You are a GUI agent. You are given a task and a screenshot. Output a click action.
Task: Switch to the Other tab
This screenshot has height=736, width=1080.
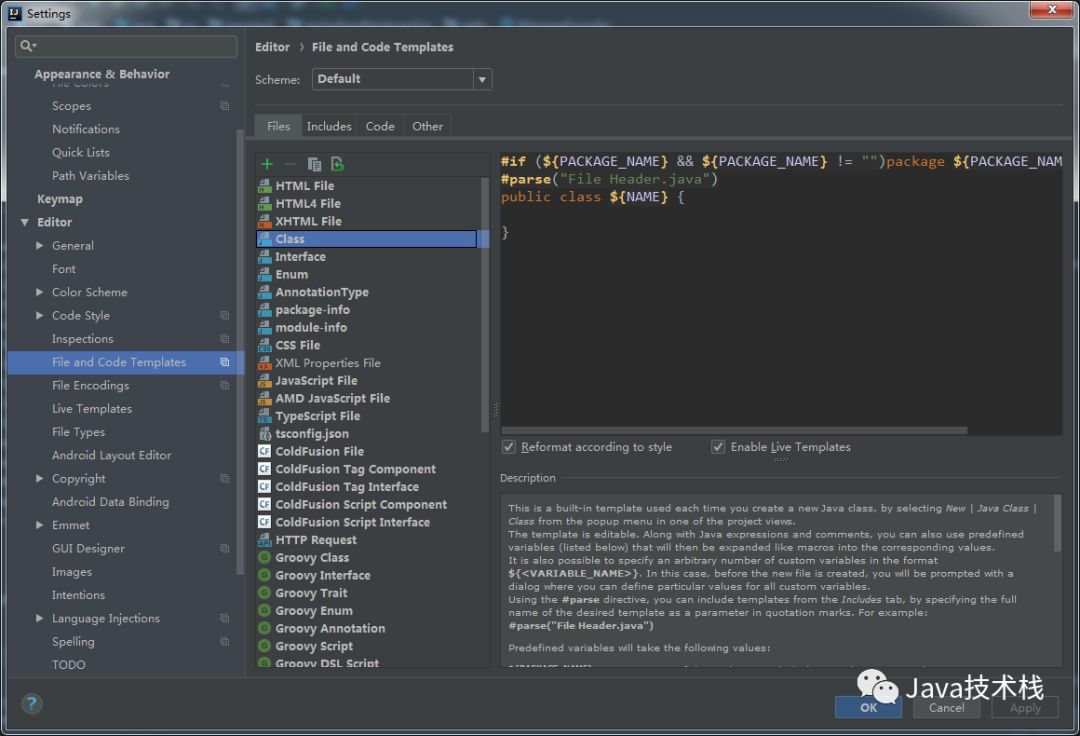click(428, 126)
